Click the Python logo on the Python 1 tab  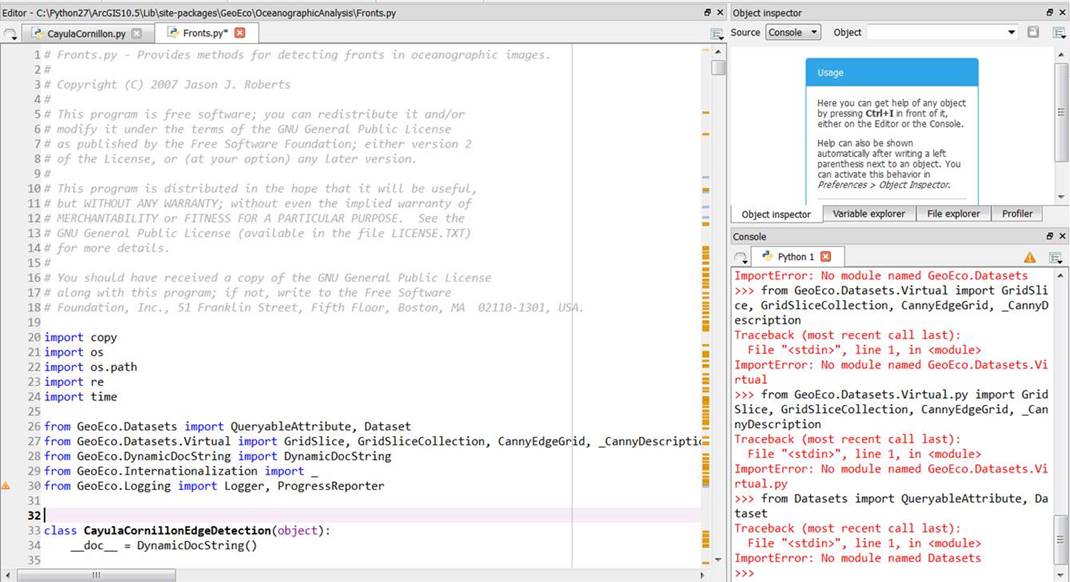tap(767, 257)
